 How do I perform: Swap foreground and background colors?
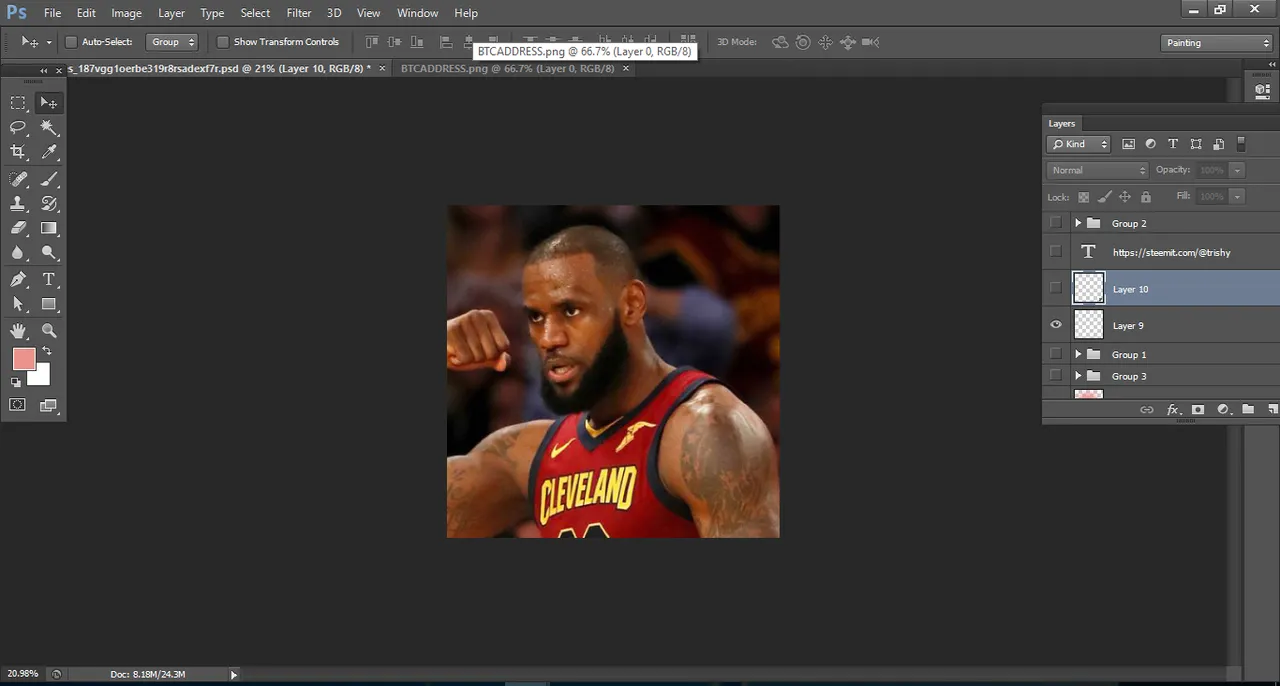(47, 352)
